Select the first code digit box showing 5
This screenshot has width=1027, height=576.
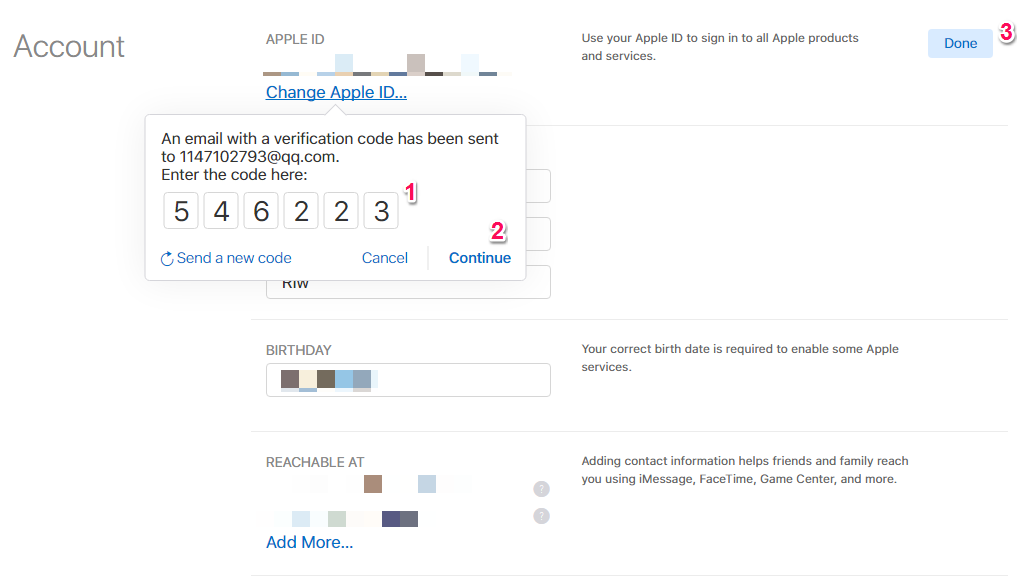(x=181, y=211)
